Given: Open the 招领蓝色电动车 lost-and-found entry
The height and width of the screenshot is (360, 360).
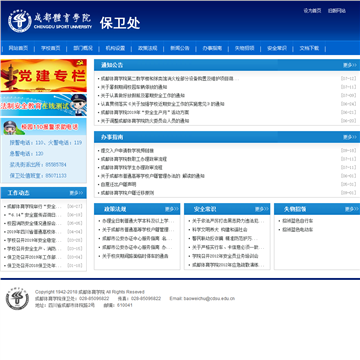Looking at the screenshot, I should [x=298, y=229].
